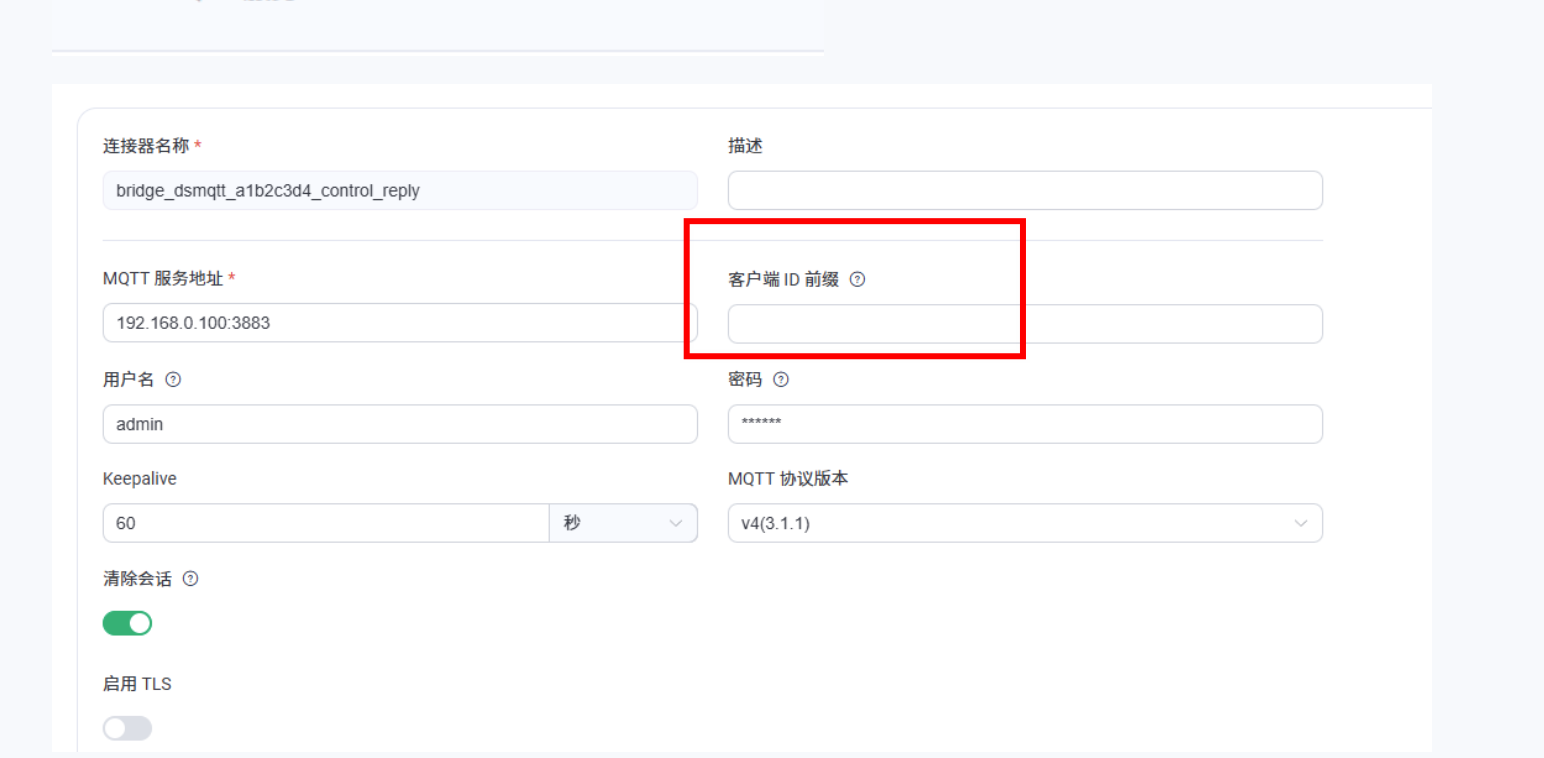
Task: Click the help icon next to 清除会话
Action: [190, 579]
